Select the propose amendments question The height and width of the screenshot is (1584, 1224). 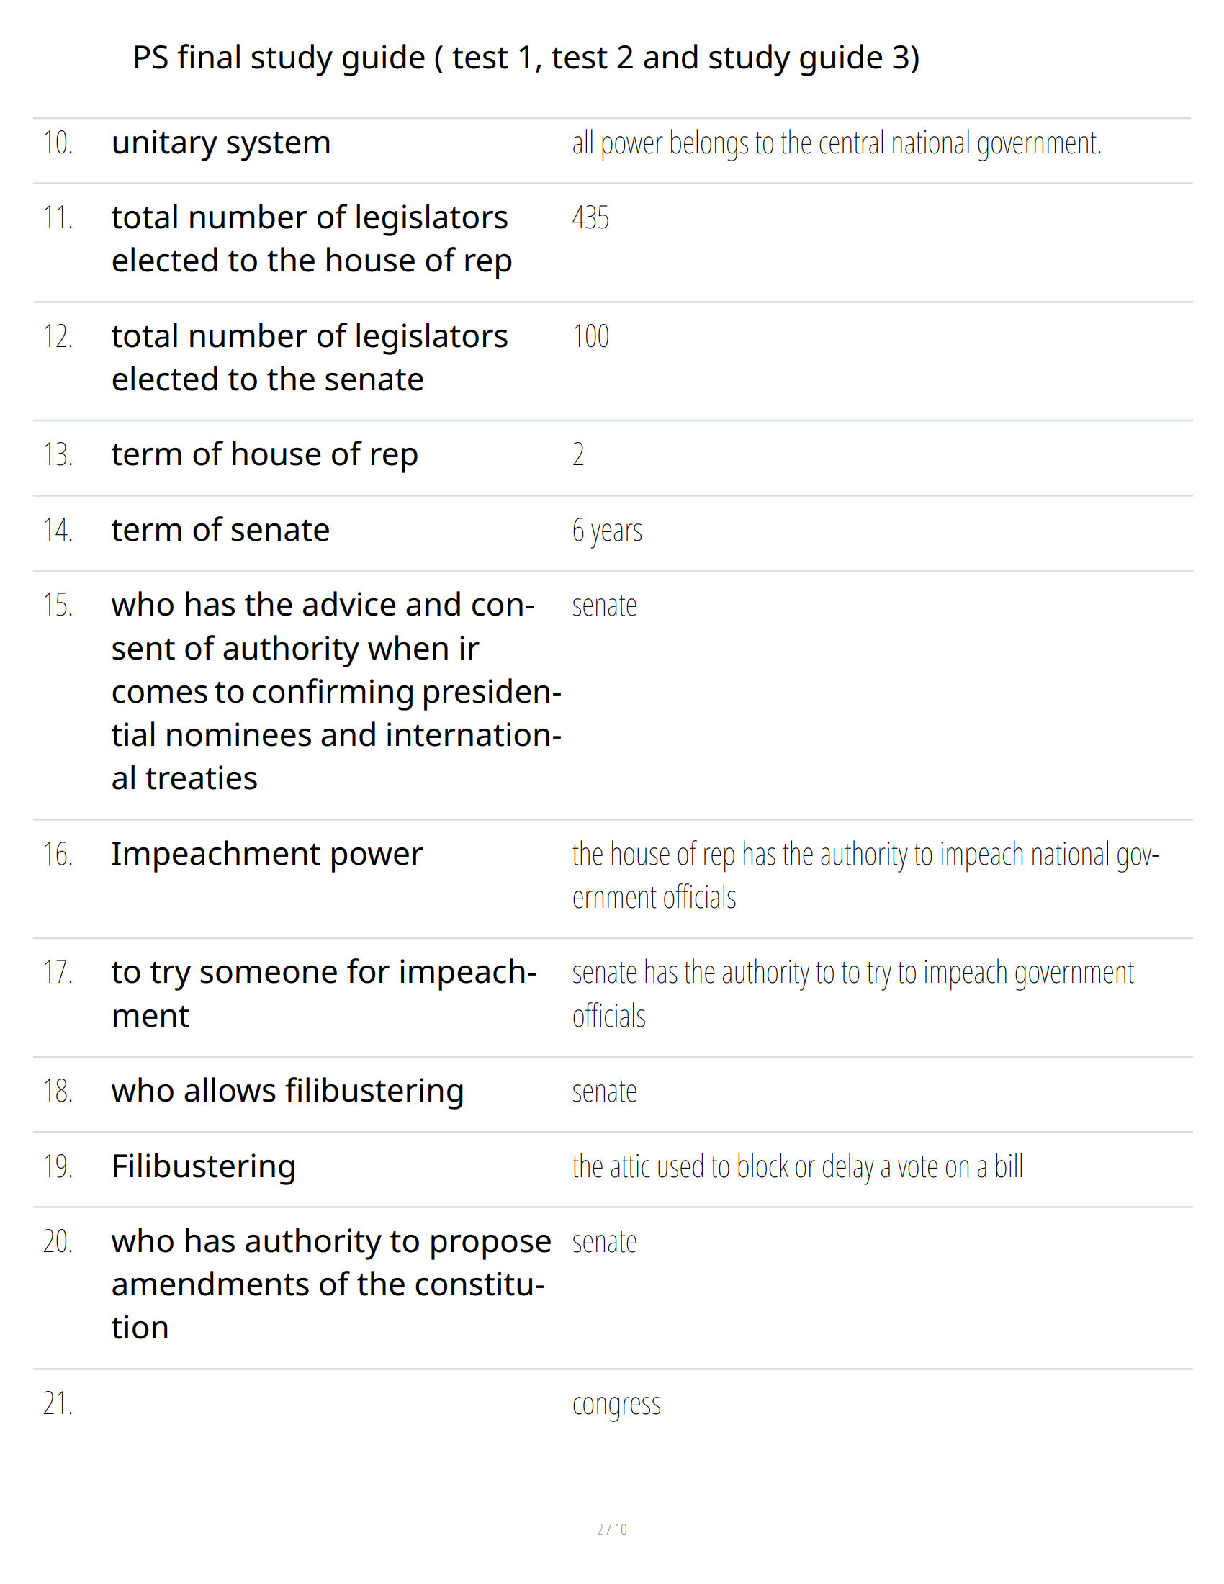pyautogui.click(x=332, y=1285)
